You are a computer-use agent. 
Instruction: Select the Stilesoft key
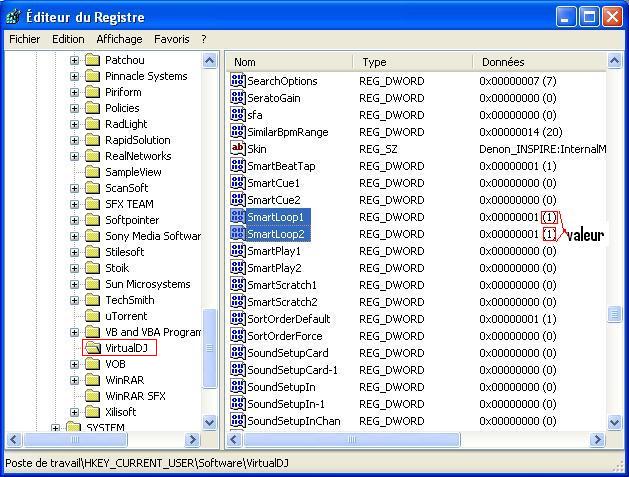coord(124,252)
